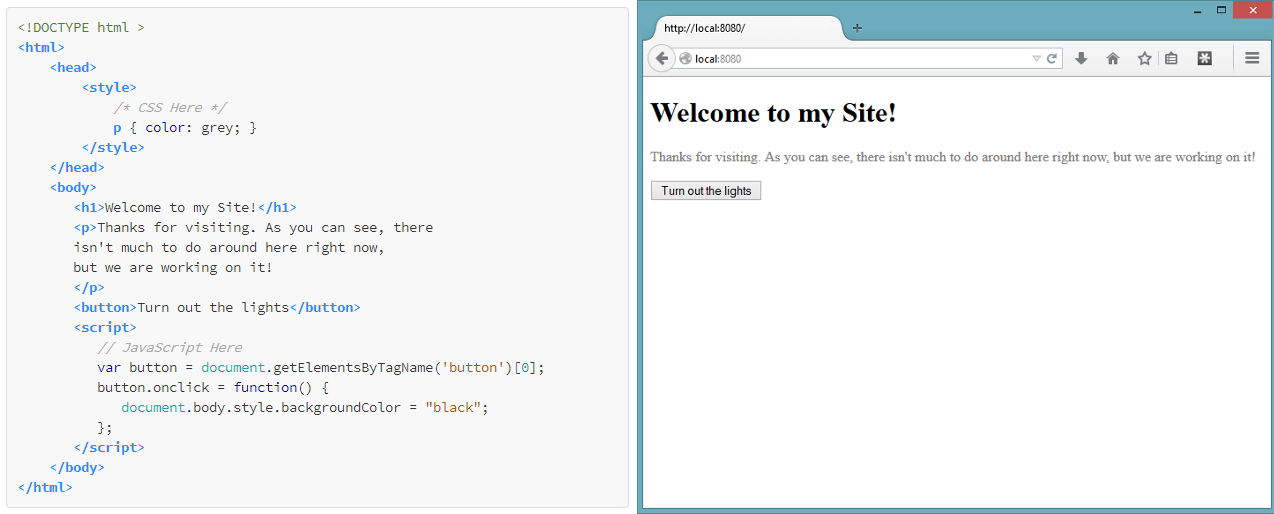
Task: Click the '<!DOCTYPE html >' code line
Action: point(81,28)
